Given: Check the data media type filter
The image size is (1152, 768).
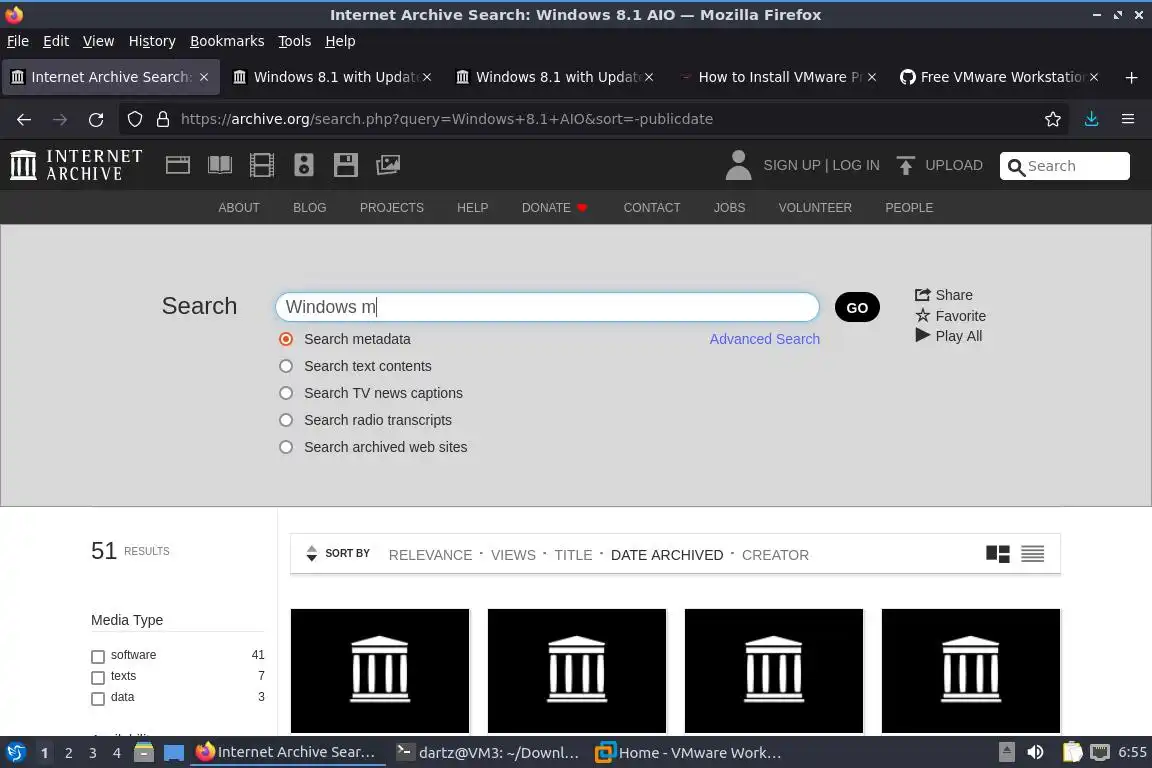Looking at the screenshot, I should 98,699.
